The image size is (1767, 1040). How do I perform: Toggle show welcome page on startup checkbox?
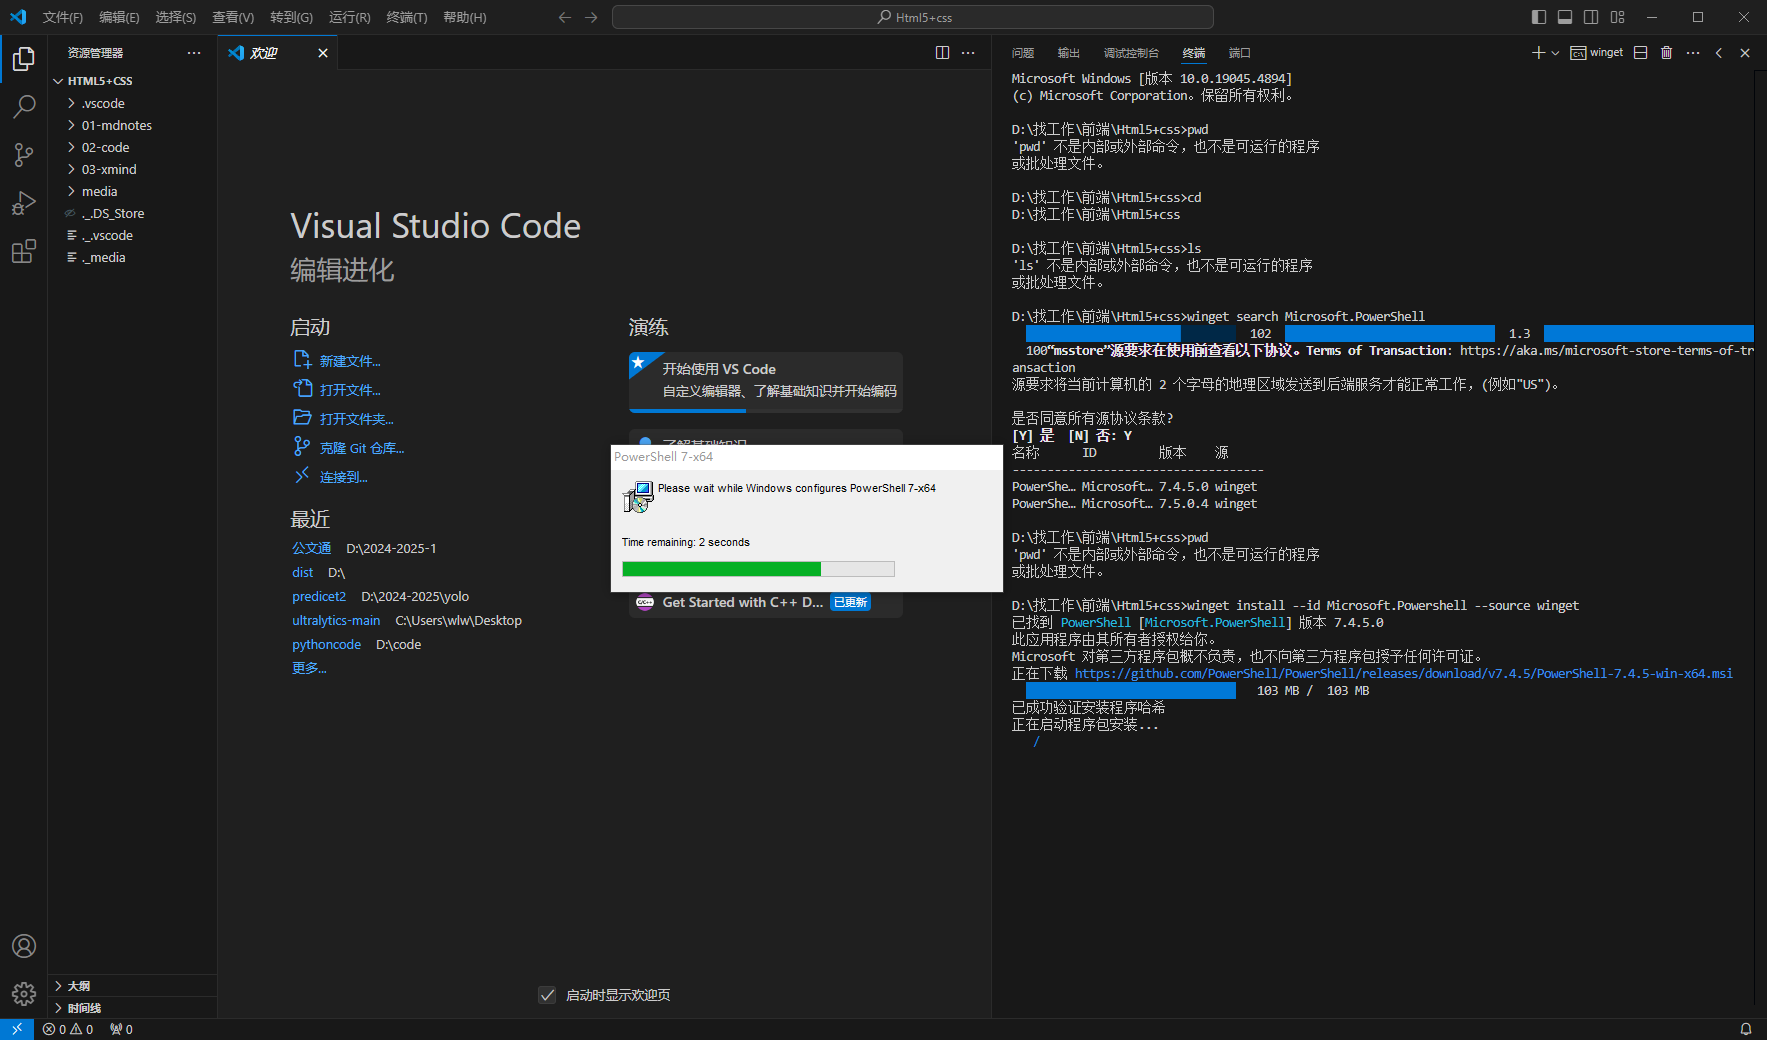pyautogui.click(x=547, y=995)
